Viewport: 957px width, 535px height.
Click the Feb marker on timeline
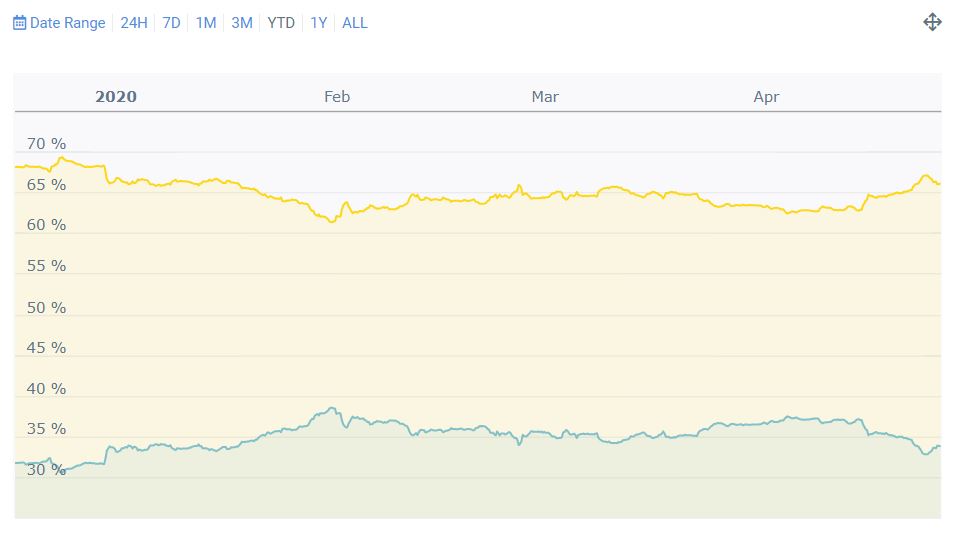click(x=337, y=97)
